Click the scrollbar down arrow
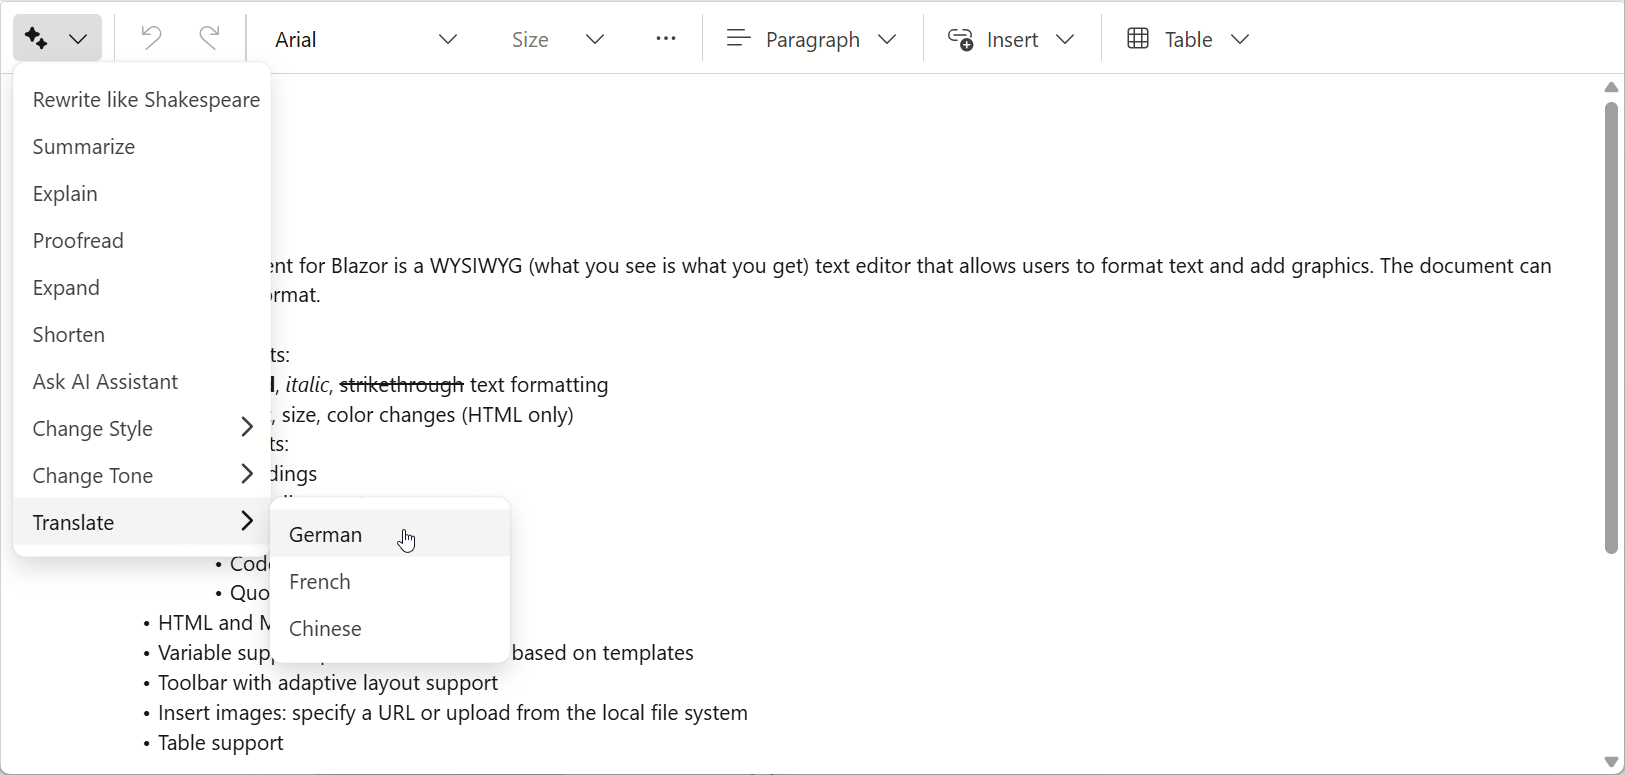This screenshot has height=775, width=1625. pyautogui.click(x=1611, y=762)
